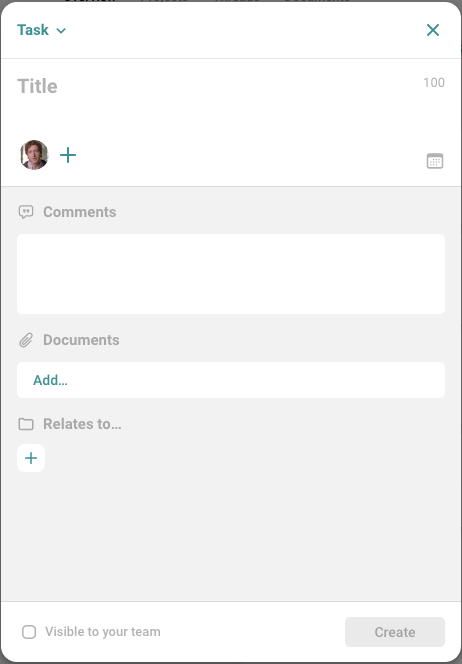Click into the Title field
462x664 pixels.
(218, 86)
